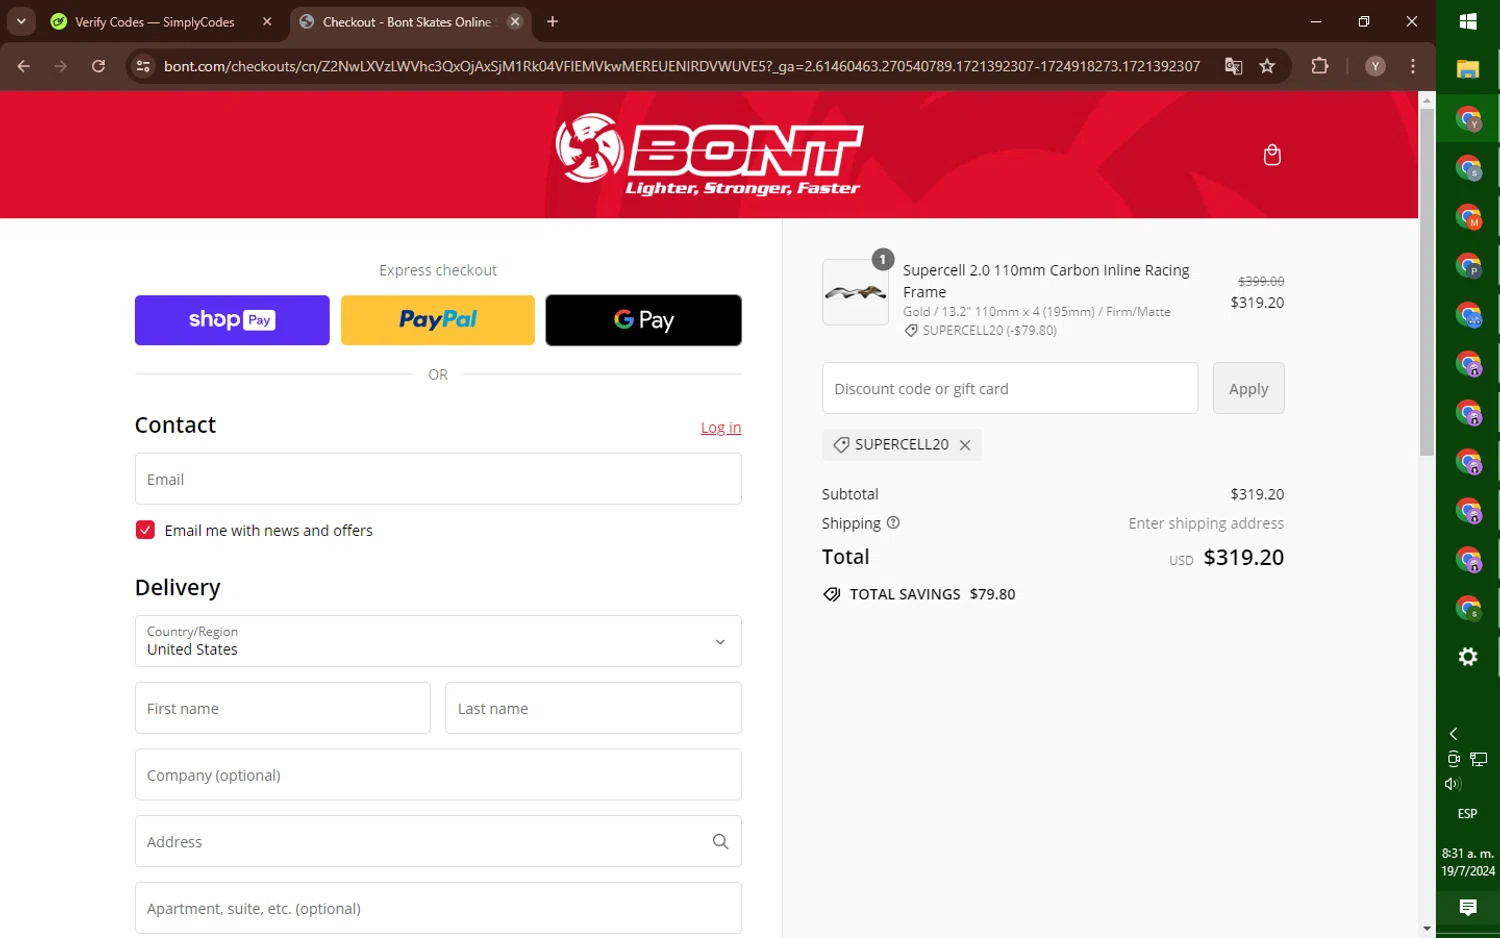The image size is (1500, 938).
Task: Open File Explorer from taskbar
Action: point(1468,69)
